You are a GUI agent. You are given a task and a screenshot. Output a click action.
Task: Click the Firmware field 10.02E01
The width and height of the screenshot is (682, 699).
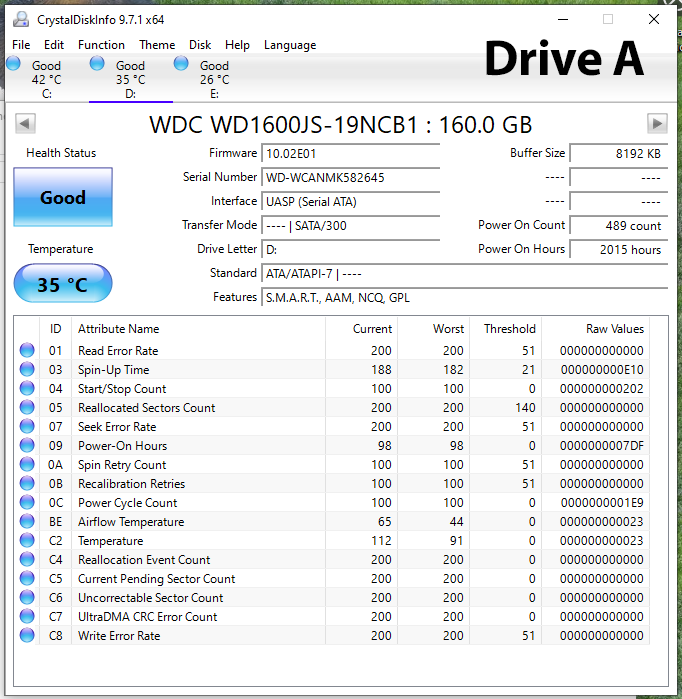[x=350, y=154]
